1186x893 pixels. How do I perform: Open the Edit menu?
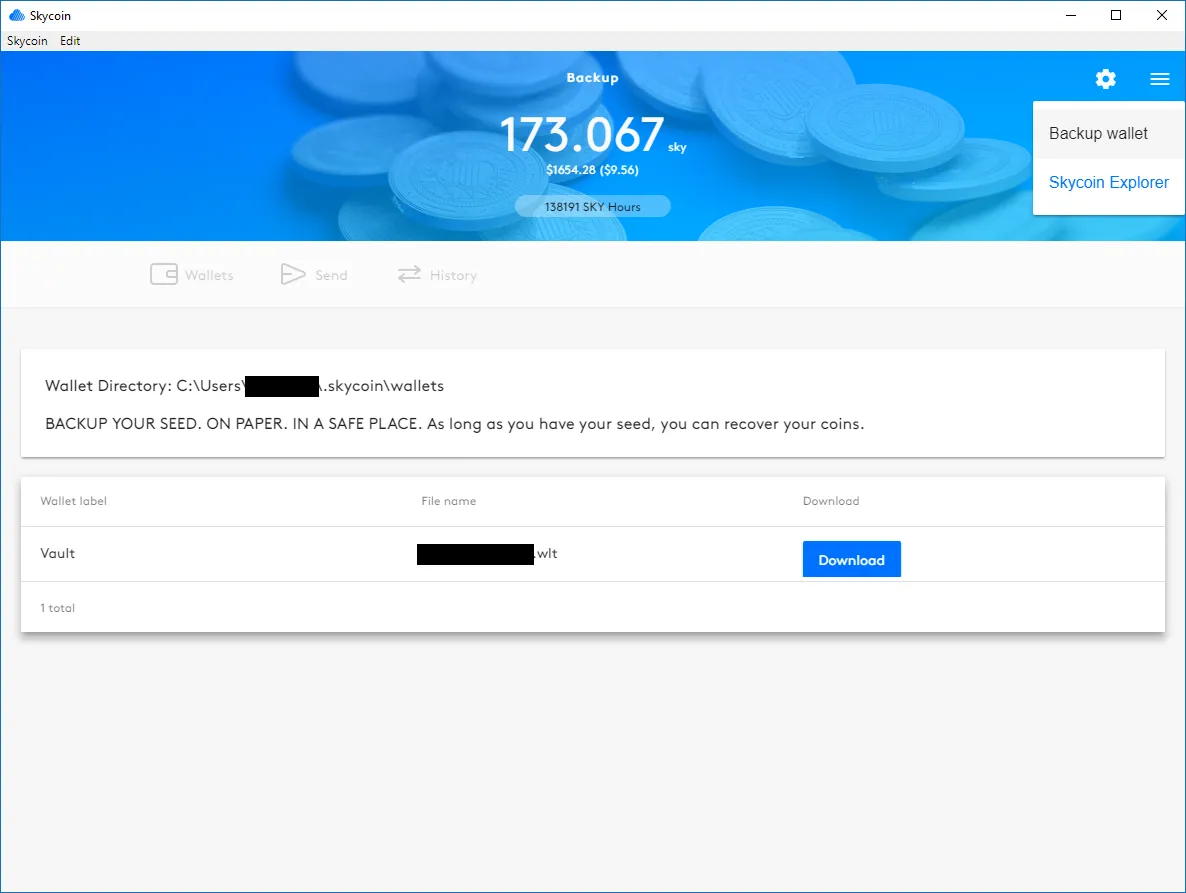70,41
